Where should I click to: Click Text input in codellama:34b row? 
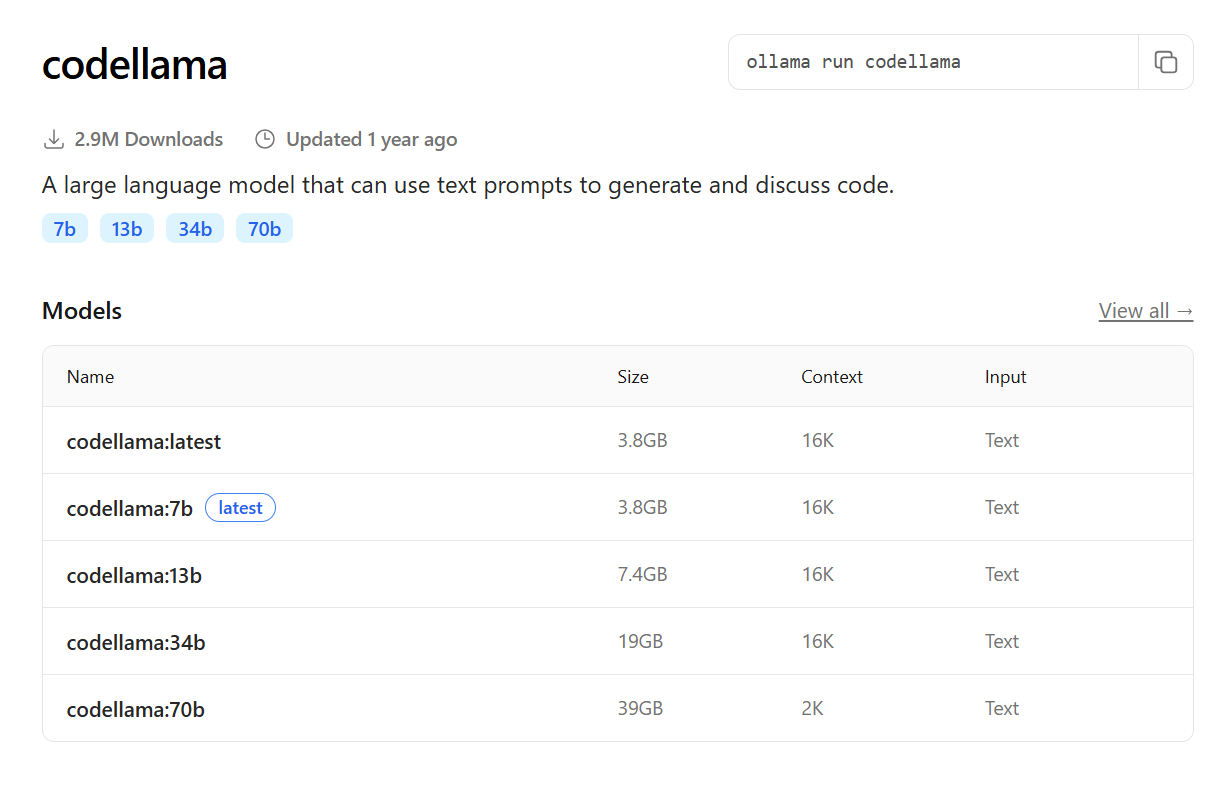point(1002,642)
